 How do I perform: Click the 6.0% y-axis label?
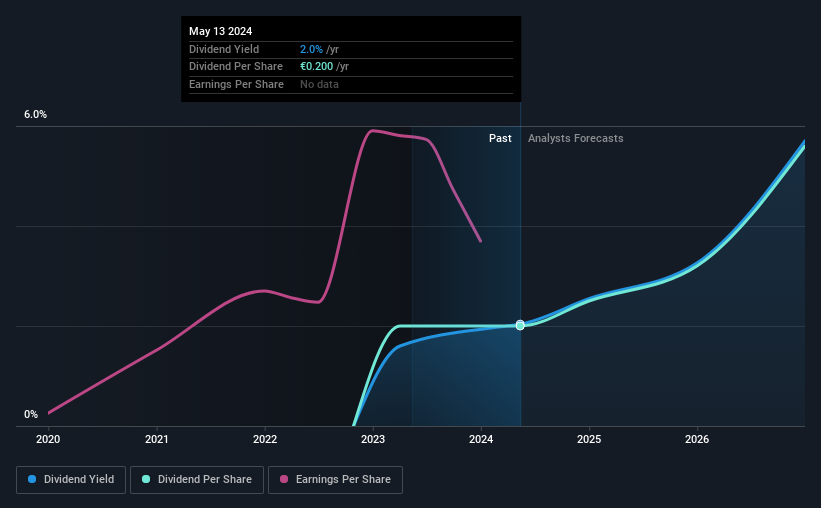[36, 115]
